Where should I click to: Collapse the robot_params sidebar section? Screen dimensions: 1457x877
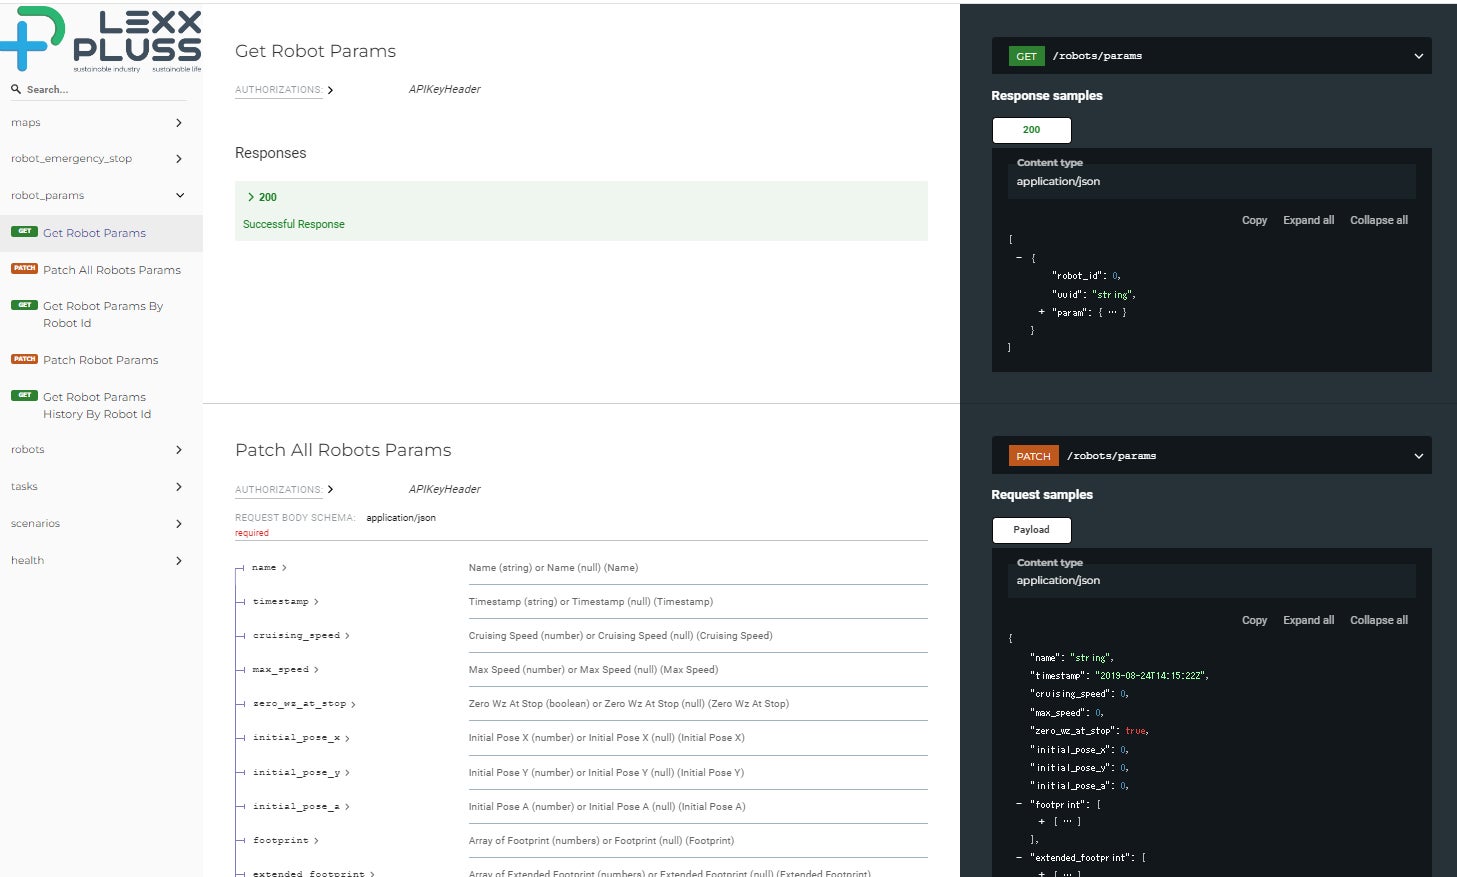179,195
